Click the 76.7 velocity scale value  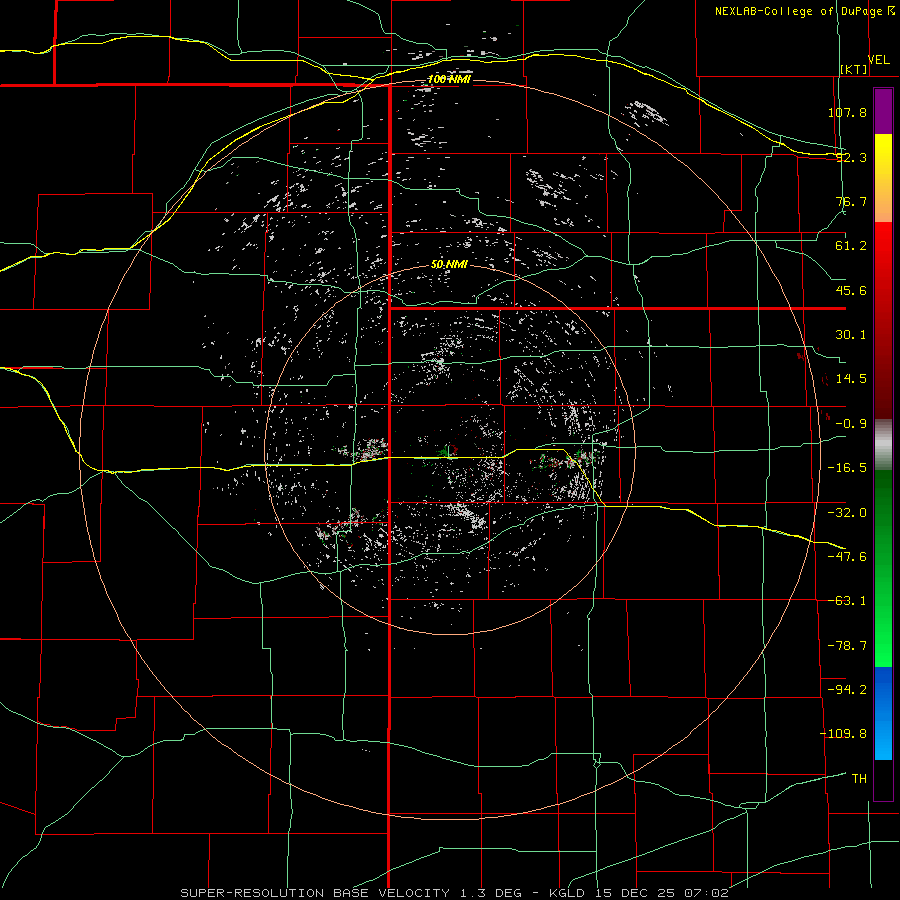pyautogui.click(x=851, y=201)
